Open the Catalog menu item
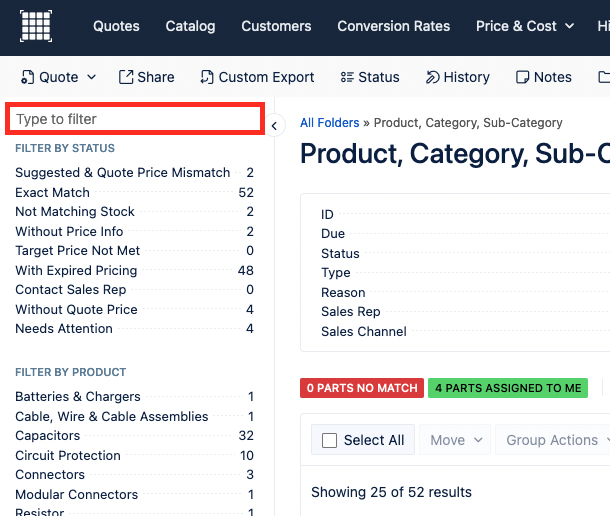The image size is (610, 516). [190, 26]
